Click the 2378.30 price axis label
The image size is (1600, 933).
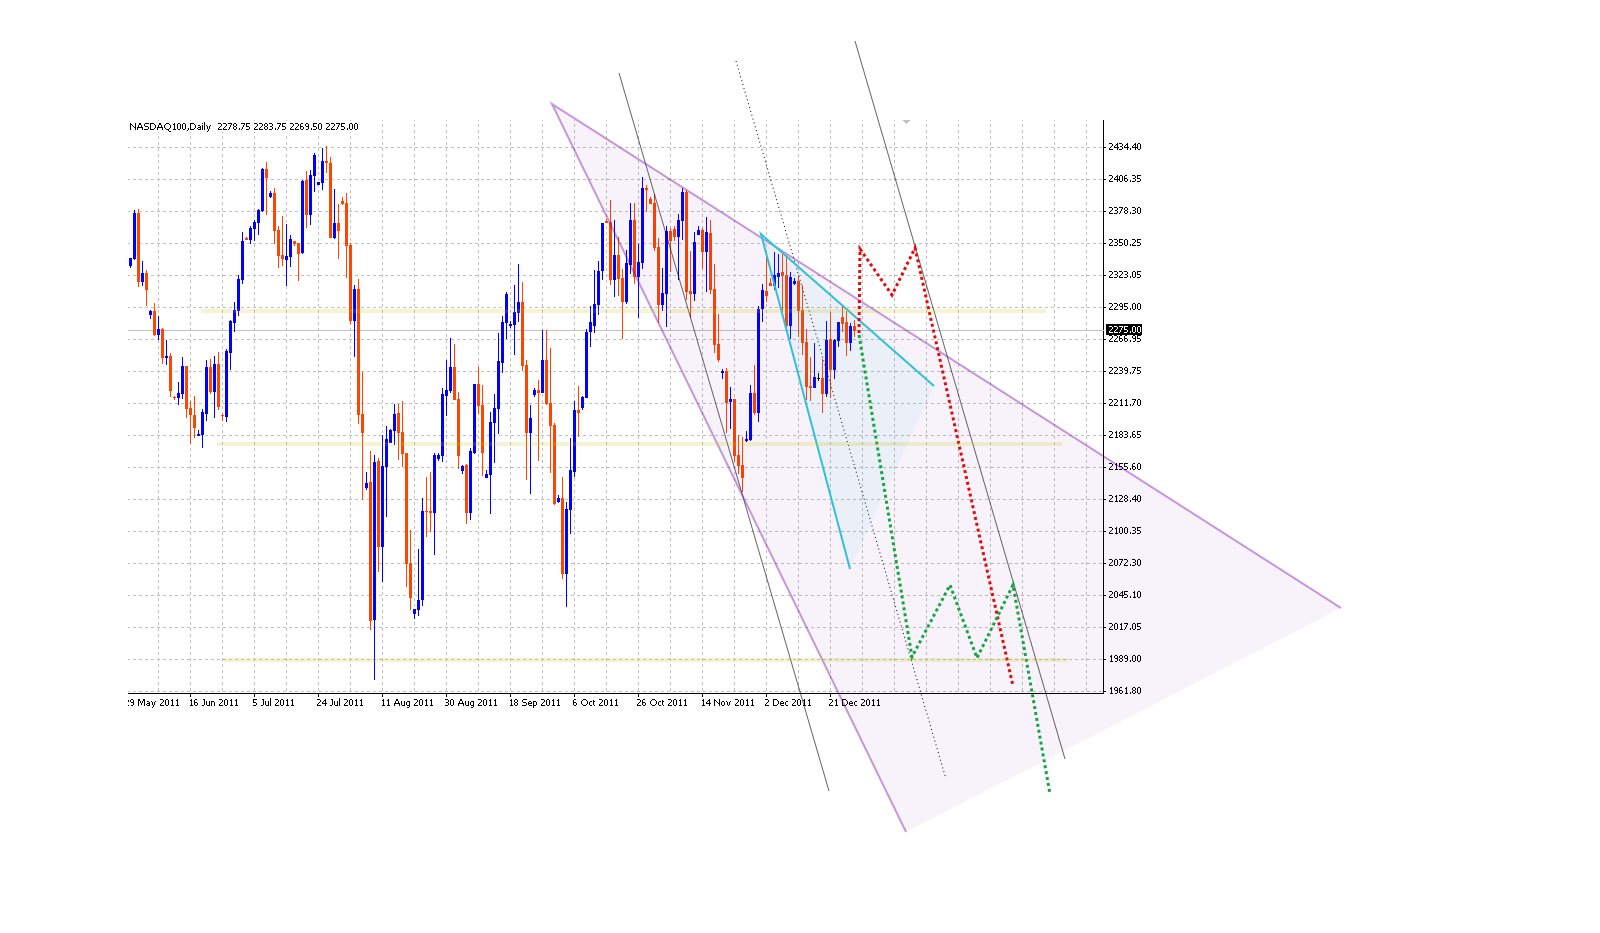[x=1124, y=211]
